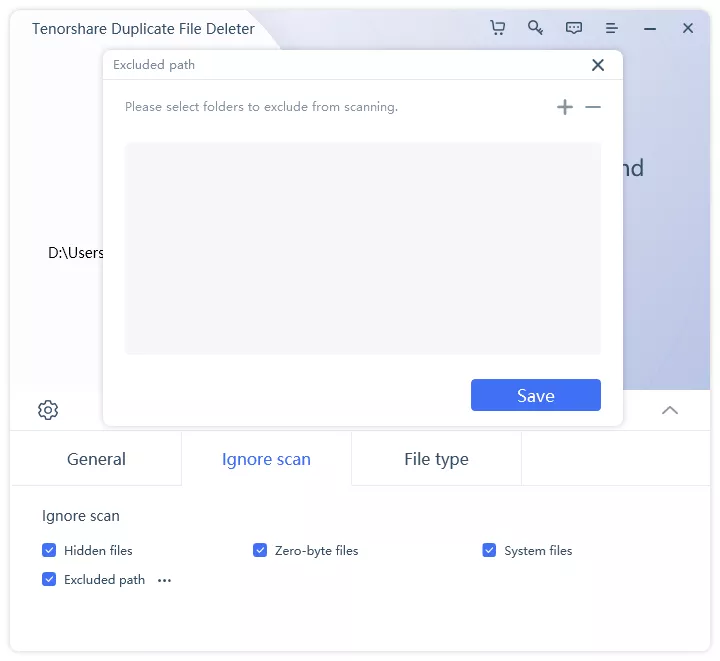
Task: Close the Tenorshare application window
Action: click(x=688, y=28)
